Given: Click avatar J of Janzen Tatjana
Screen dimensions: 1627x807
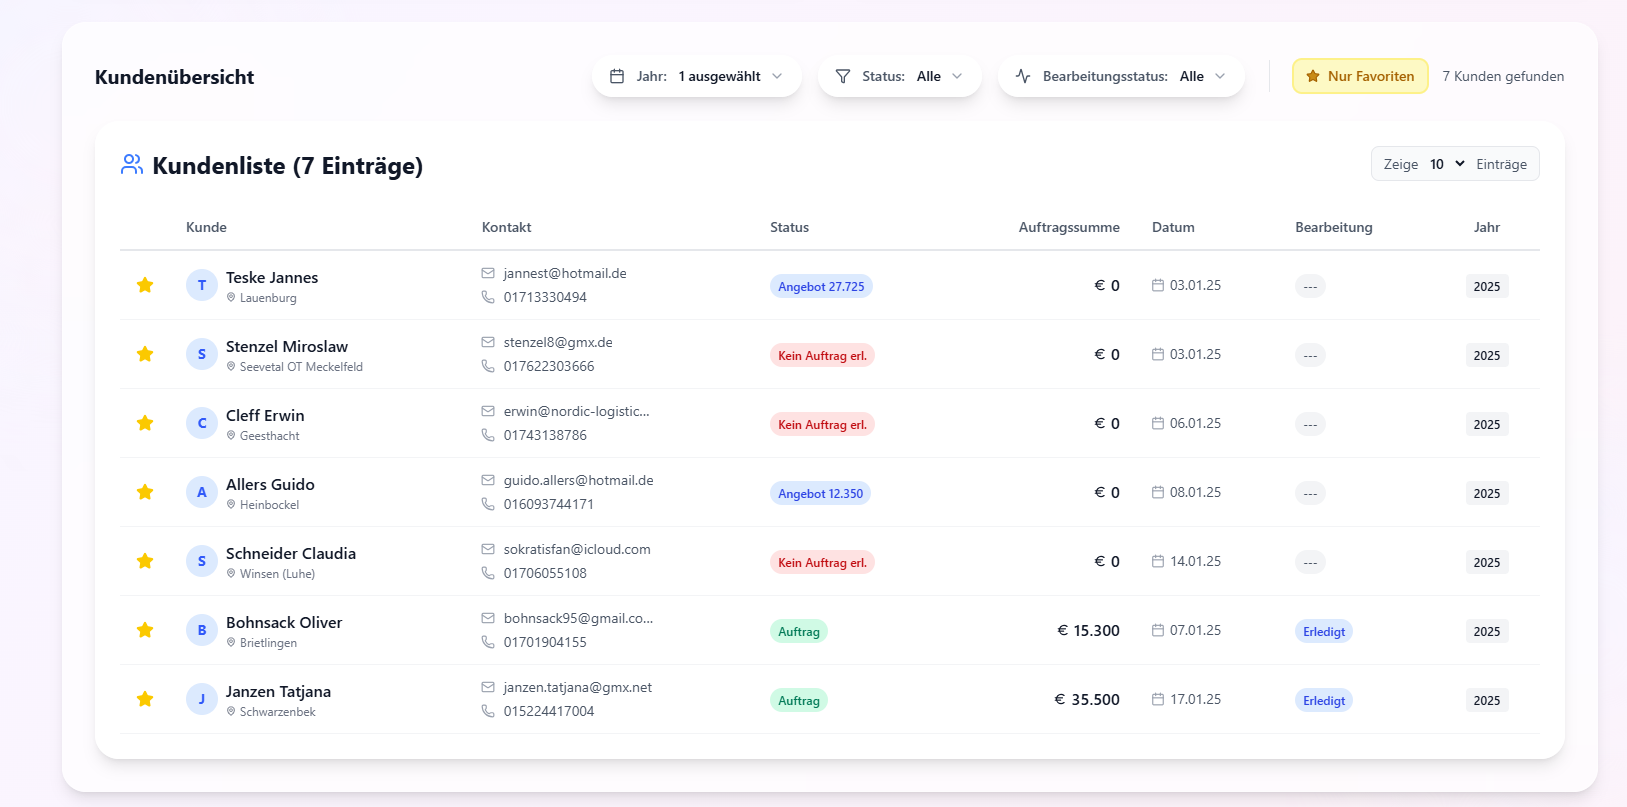Looking at the screenshot, I should click(202, 699).
